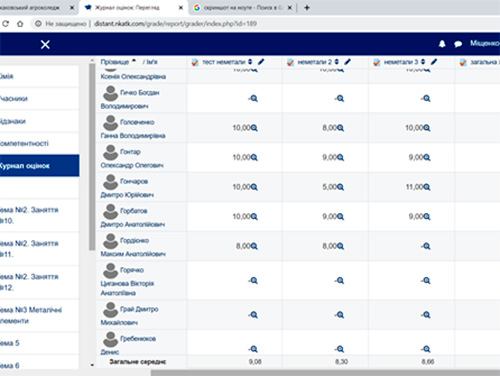Analyze Головченко's 8,00 неметали 2 grade

coord(340,128)
